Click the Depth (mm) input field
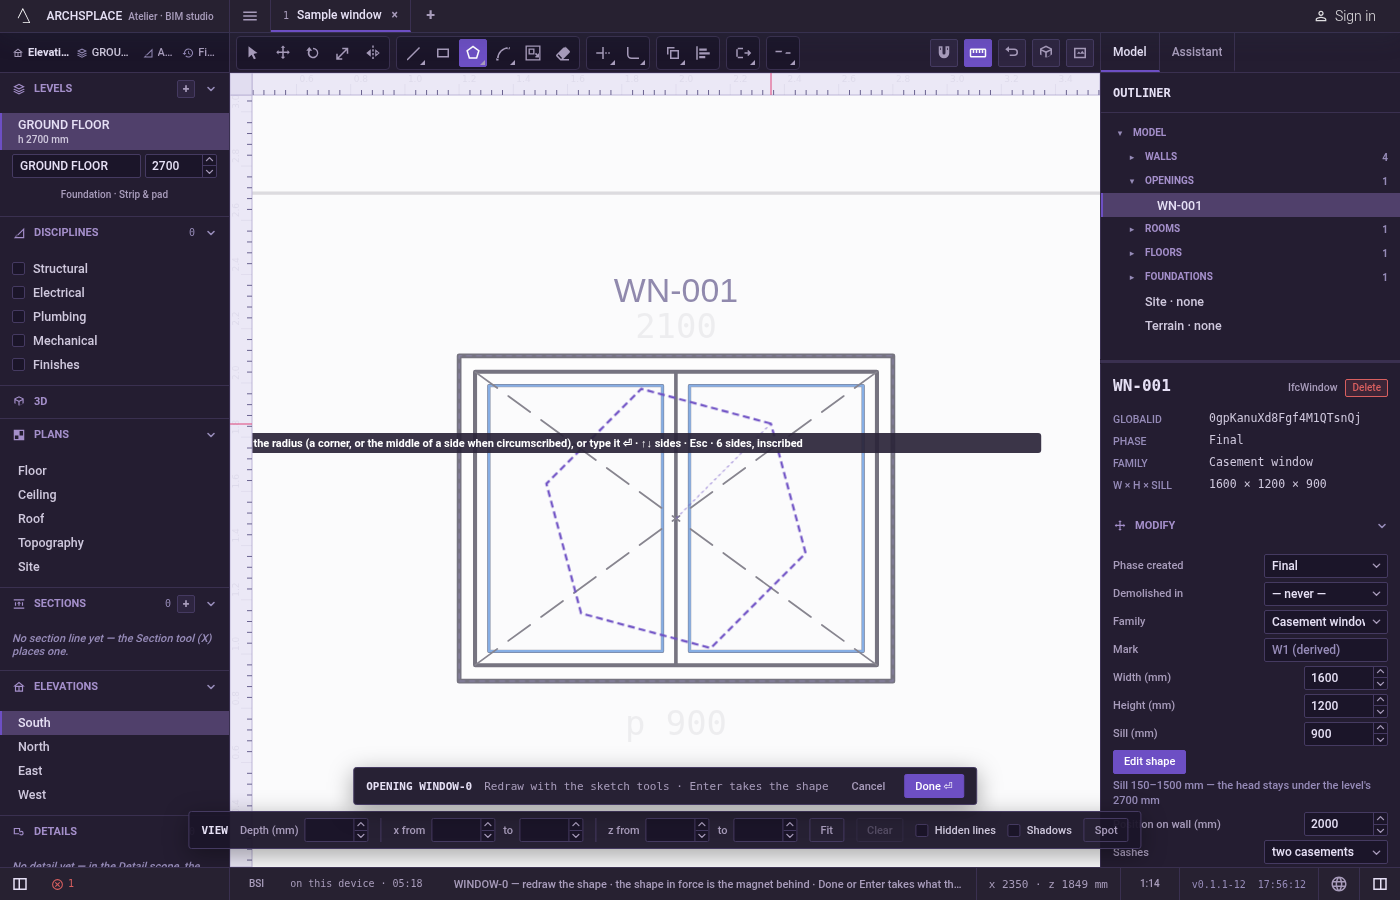Viewport: 1400px width, 900px height. point(329,830)
